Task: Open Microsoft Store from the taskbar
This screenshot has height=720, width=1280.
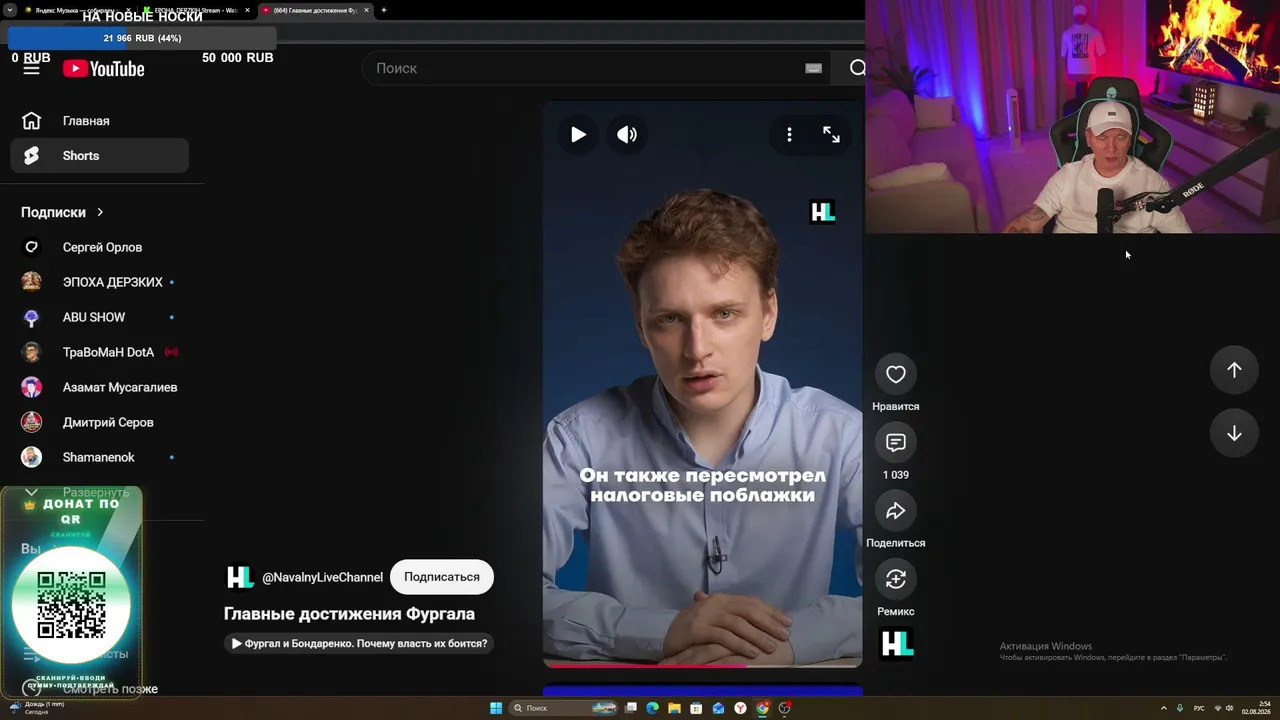Action: (696, 708)
